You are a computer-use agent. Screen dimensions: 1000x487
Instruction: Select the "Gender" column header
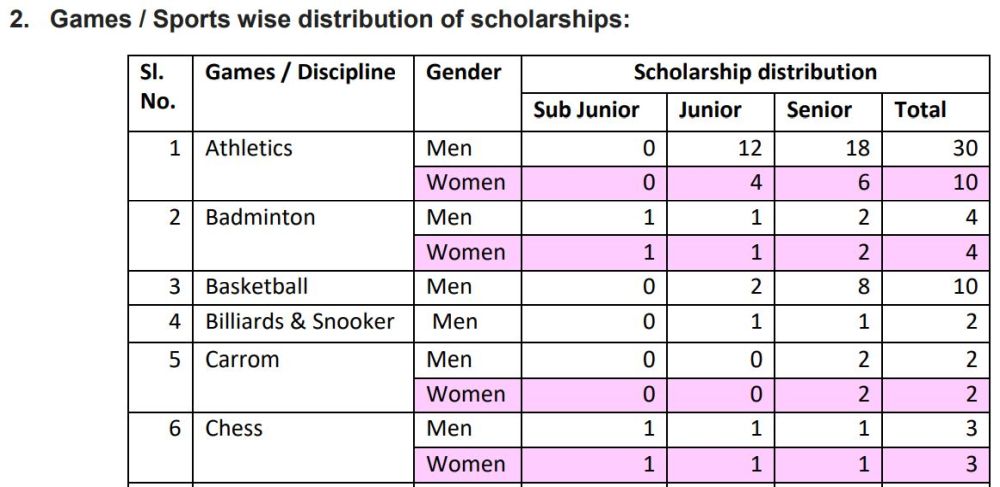[x=463, y=73]
